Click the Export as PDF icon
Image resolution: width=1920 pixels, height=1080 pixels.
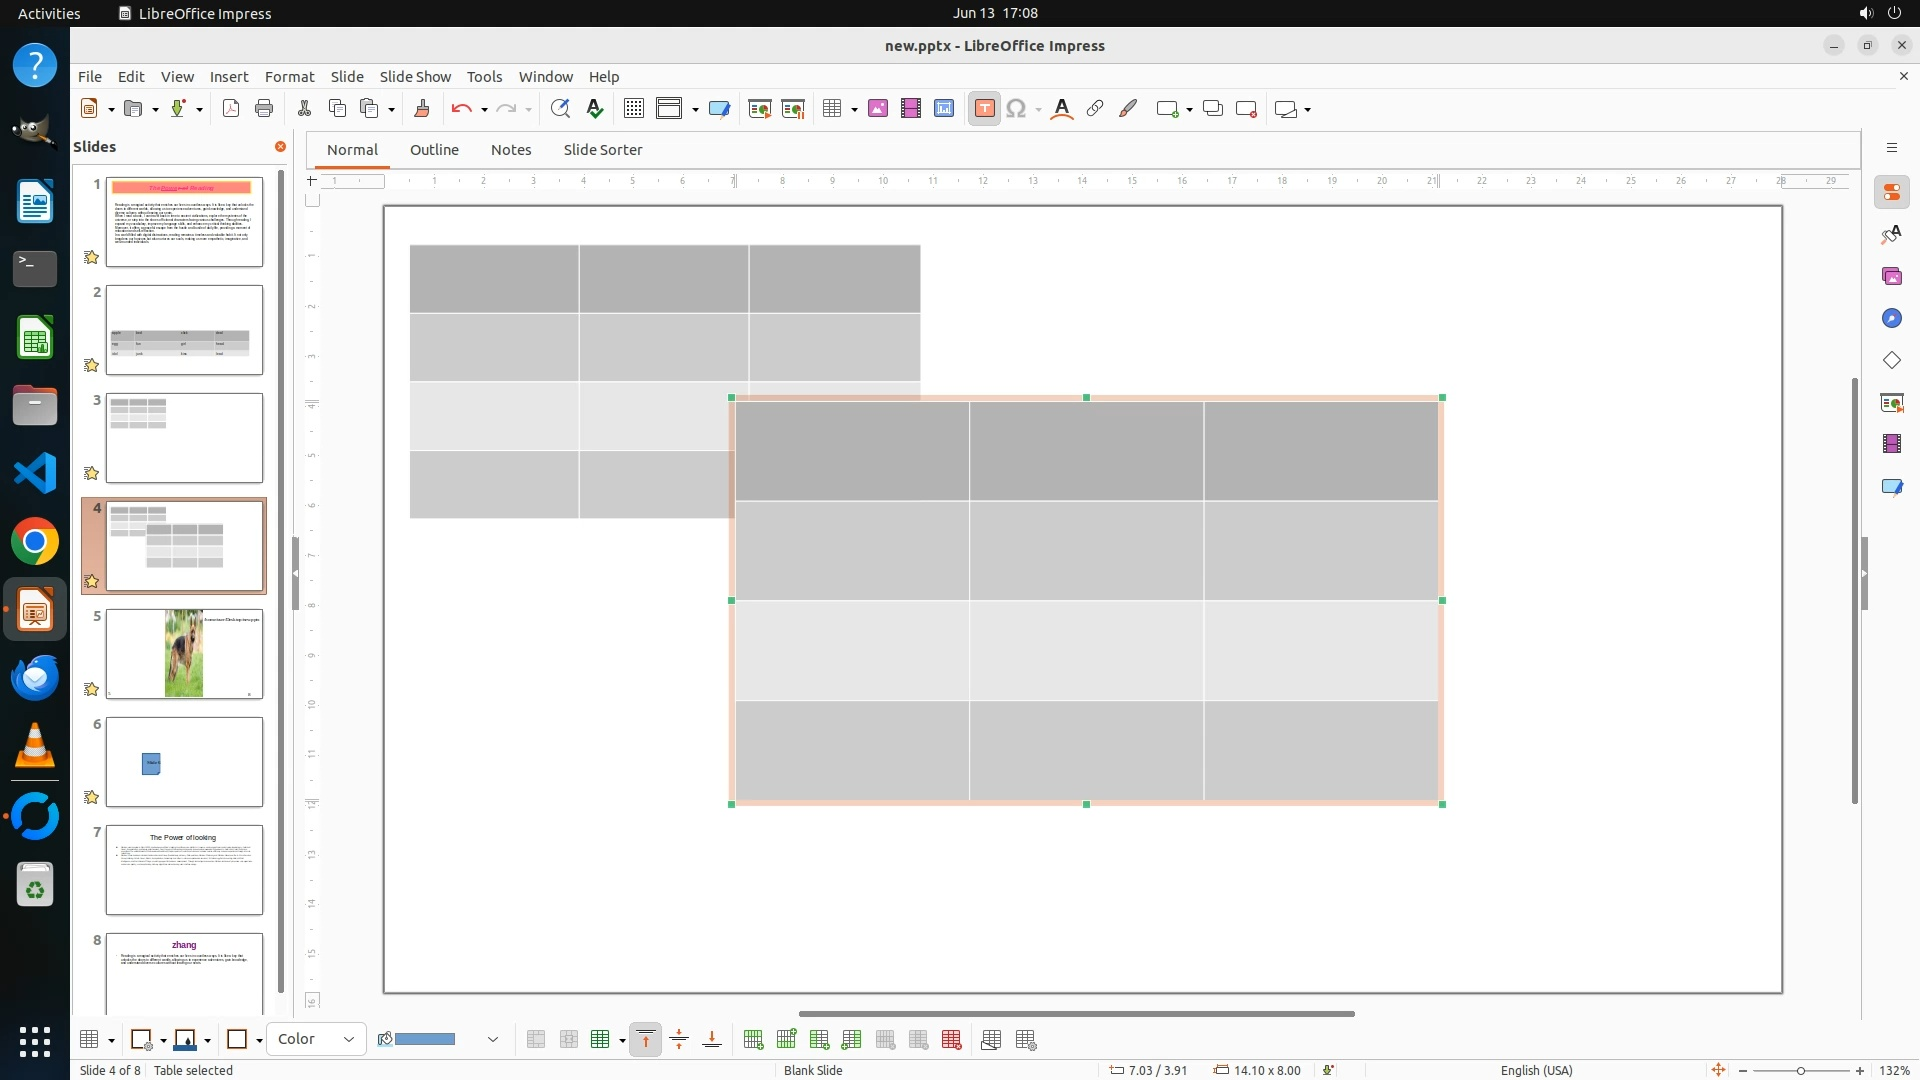[231, 109]
